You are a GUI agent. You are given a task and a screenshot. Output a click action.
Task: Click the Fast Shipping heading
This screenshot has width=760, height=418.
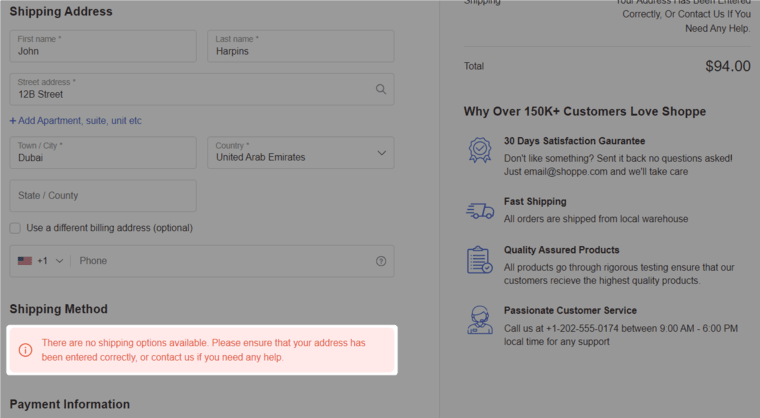pos(535,201)
